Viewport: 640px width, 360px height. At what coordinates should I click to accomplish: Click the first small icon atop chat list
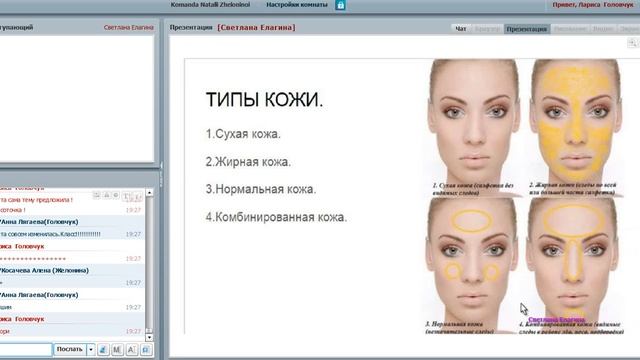point(96,196)
